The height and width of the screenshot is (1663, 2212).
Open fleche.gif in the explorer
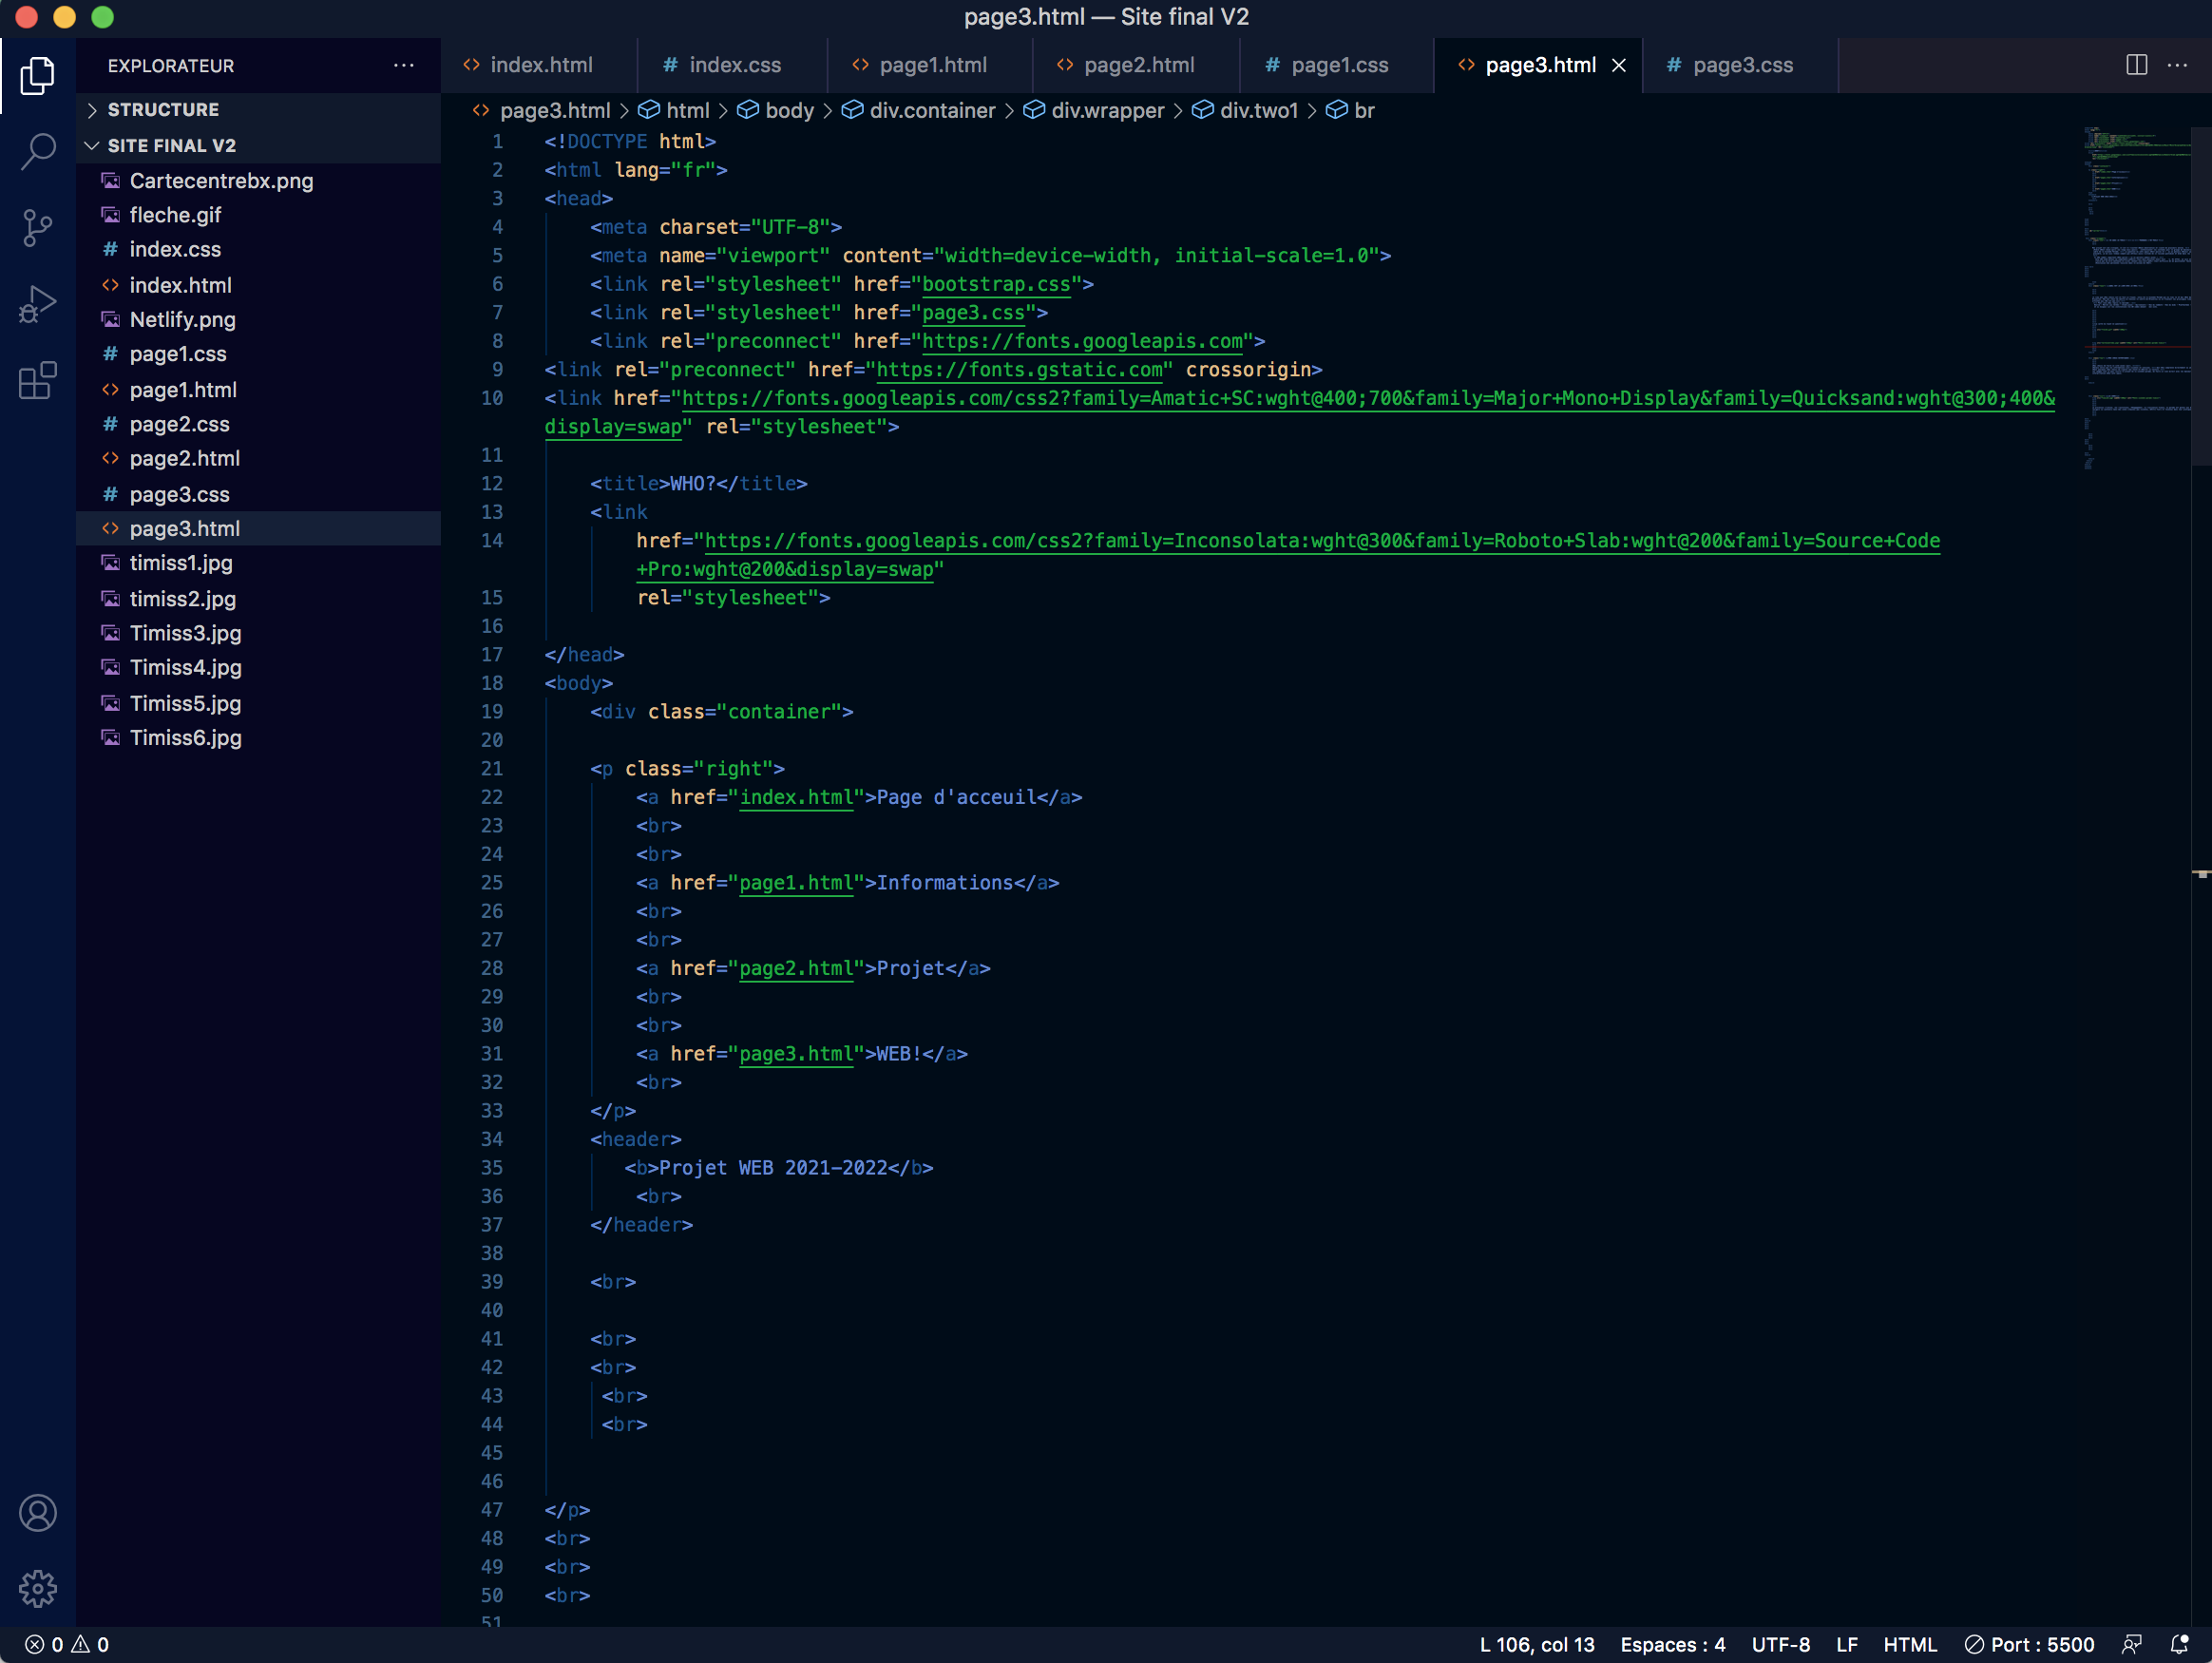pos(258,215)
